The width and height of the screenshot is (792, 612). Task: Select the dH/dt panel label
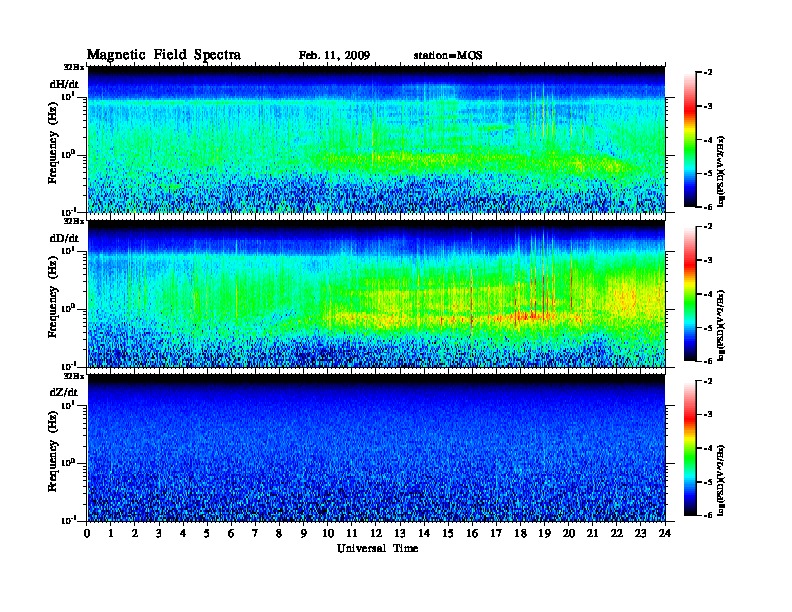pyautogui.click(x=64, y=84)
